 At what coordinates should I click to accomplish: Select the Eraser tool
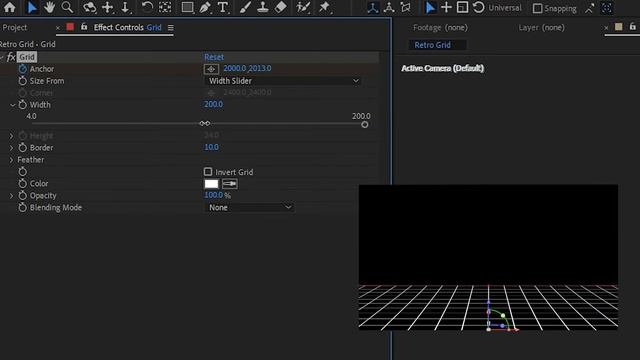[x=281, y=7]
